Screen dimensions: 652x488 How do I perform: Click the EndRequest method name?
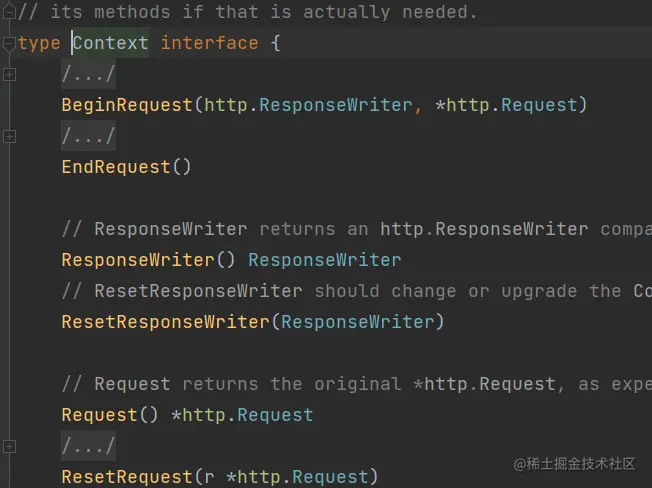116,167
